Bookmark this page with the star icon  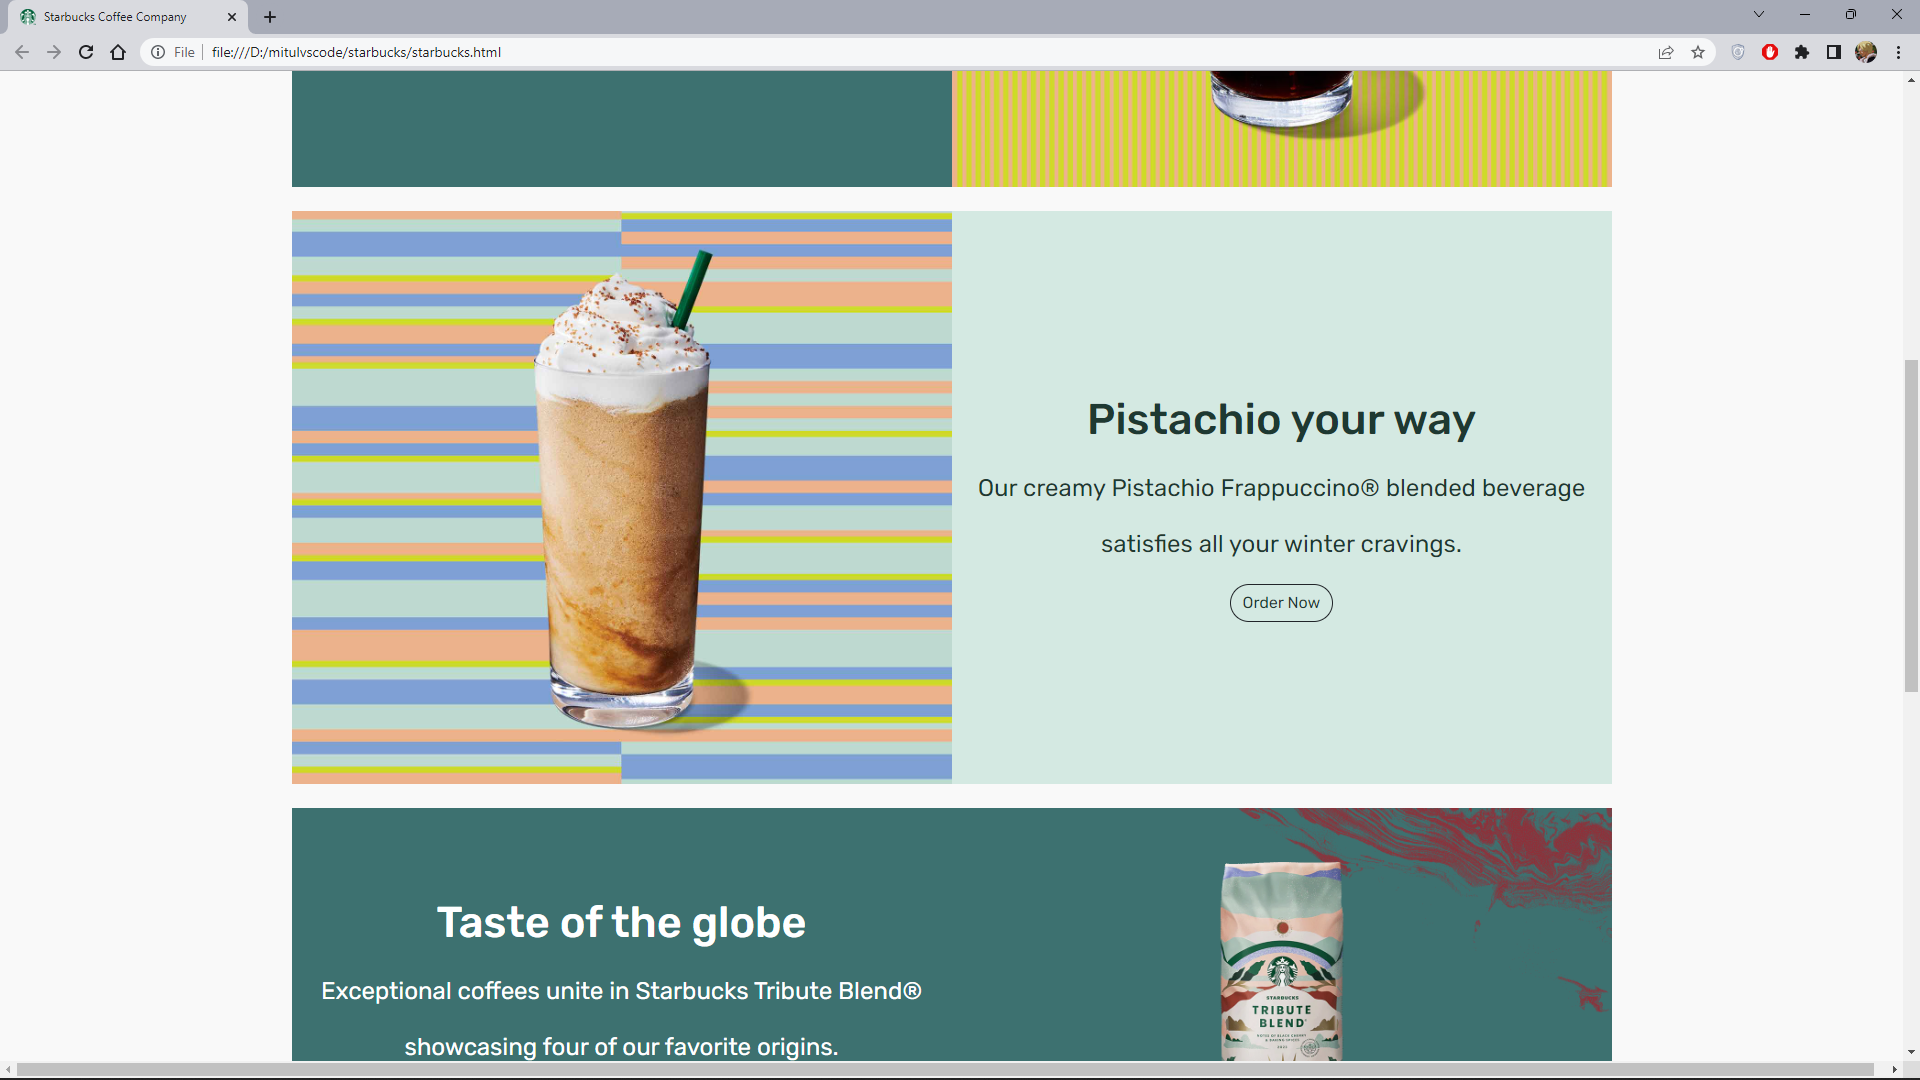tap(1698, 52)
